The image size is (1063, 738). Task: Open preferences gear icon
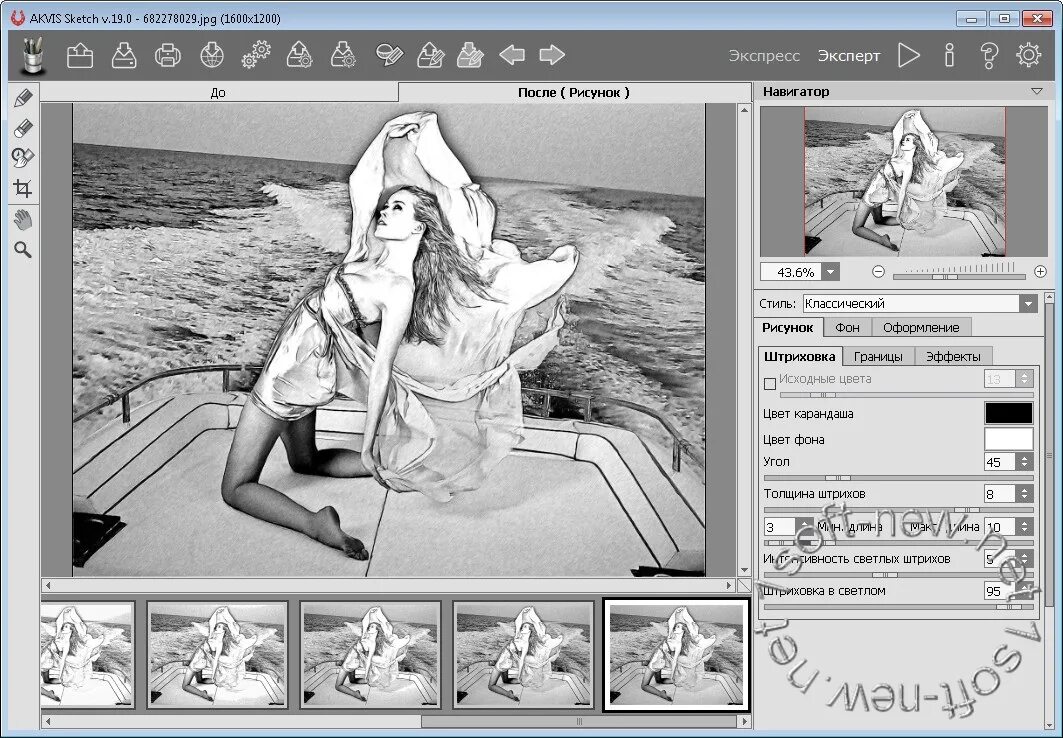click(1028, 55)
